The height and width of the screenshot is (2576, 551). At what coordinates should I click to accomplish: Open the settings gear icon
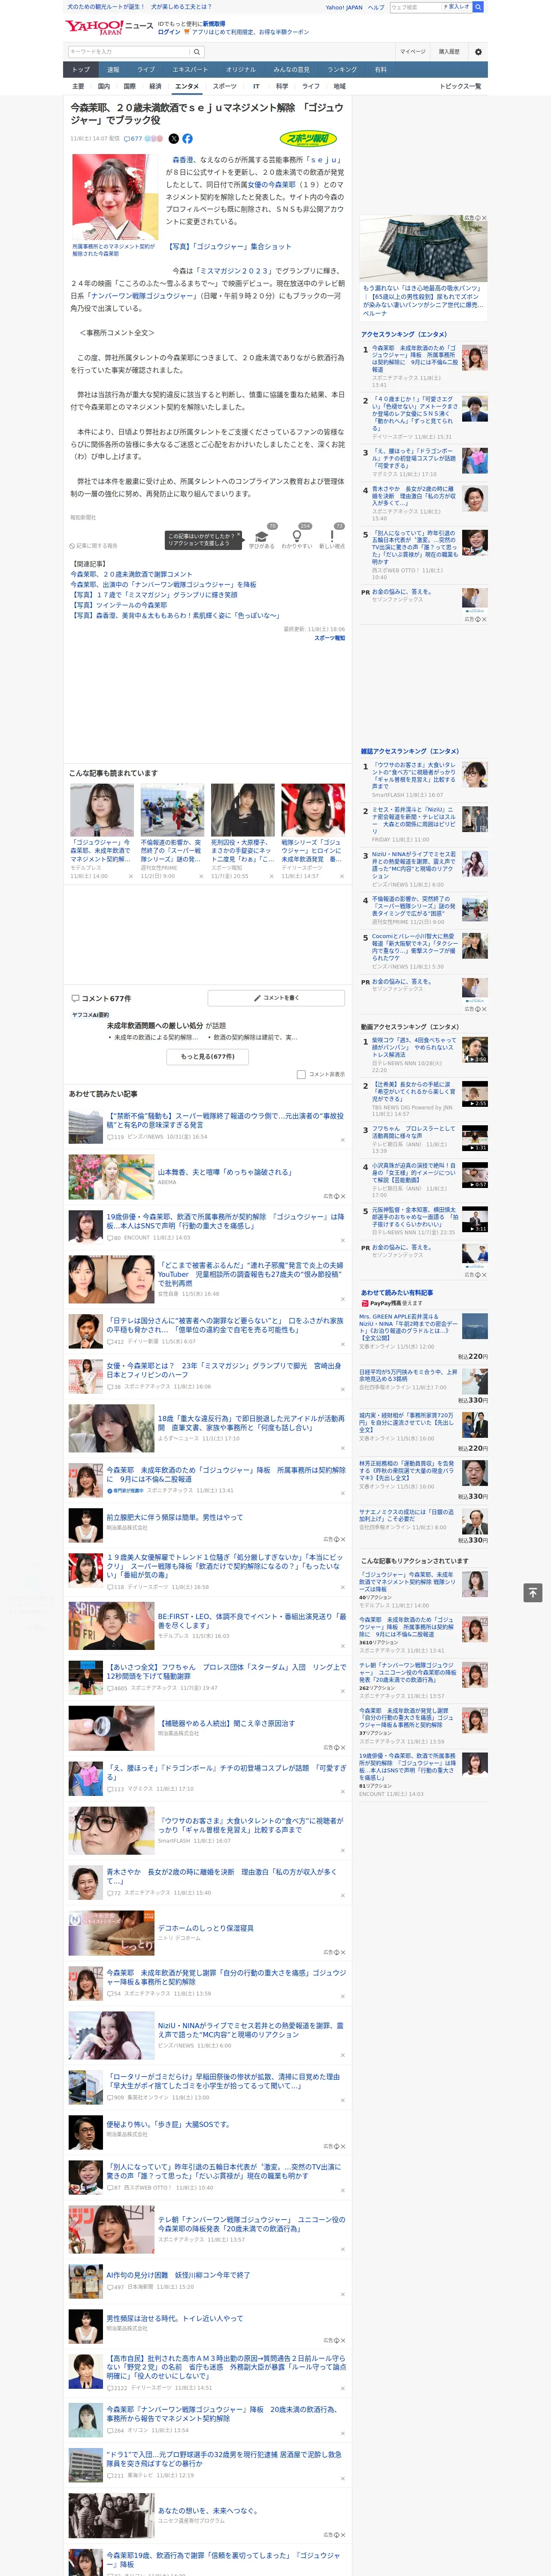(x=478, y=51)
